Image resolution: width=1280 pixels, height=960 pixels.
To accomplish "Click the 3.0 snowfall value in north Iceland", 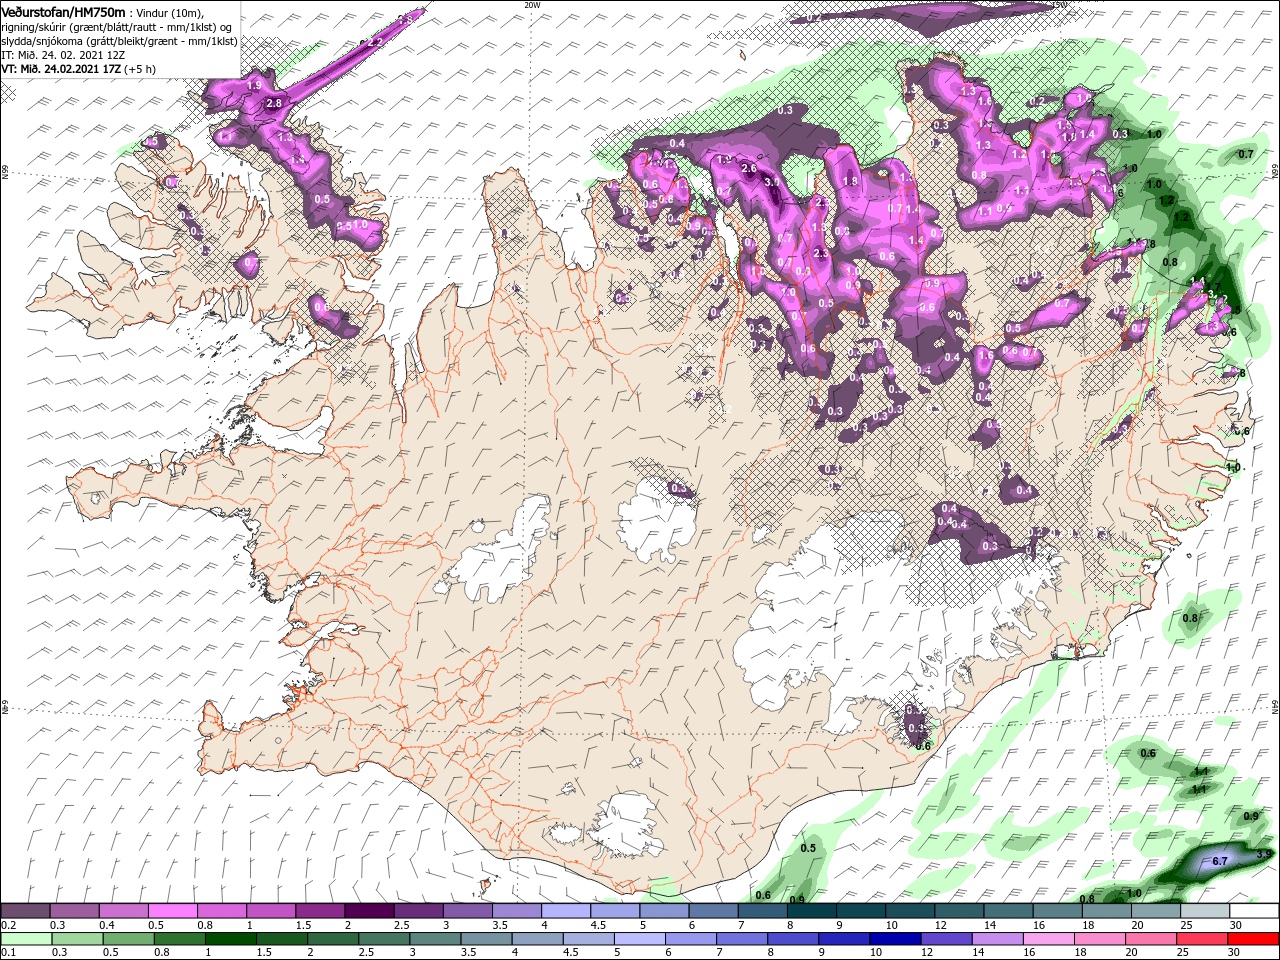I will (771, 182).
